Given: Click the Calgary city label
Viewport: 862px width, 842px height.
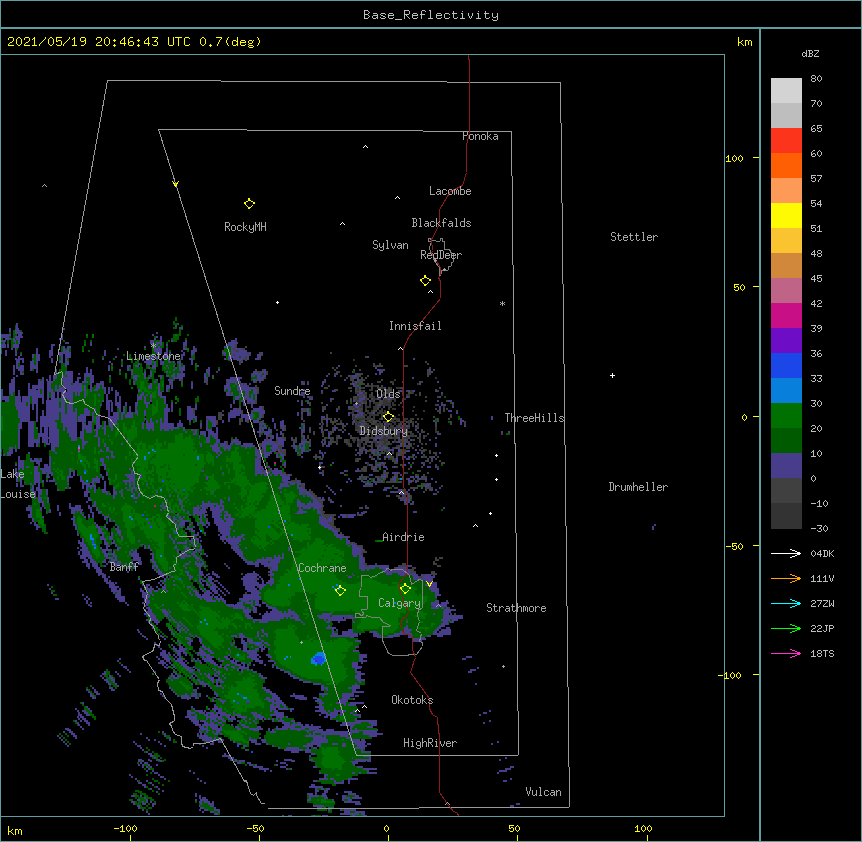Looking at the screenshot, I should [400, 603].
